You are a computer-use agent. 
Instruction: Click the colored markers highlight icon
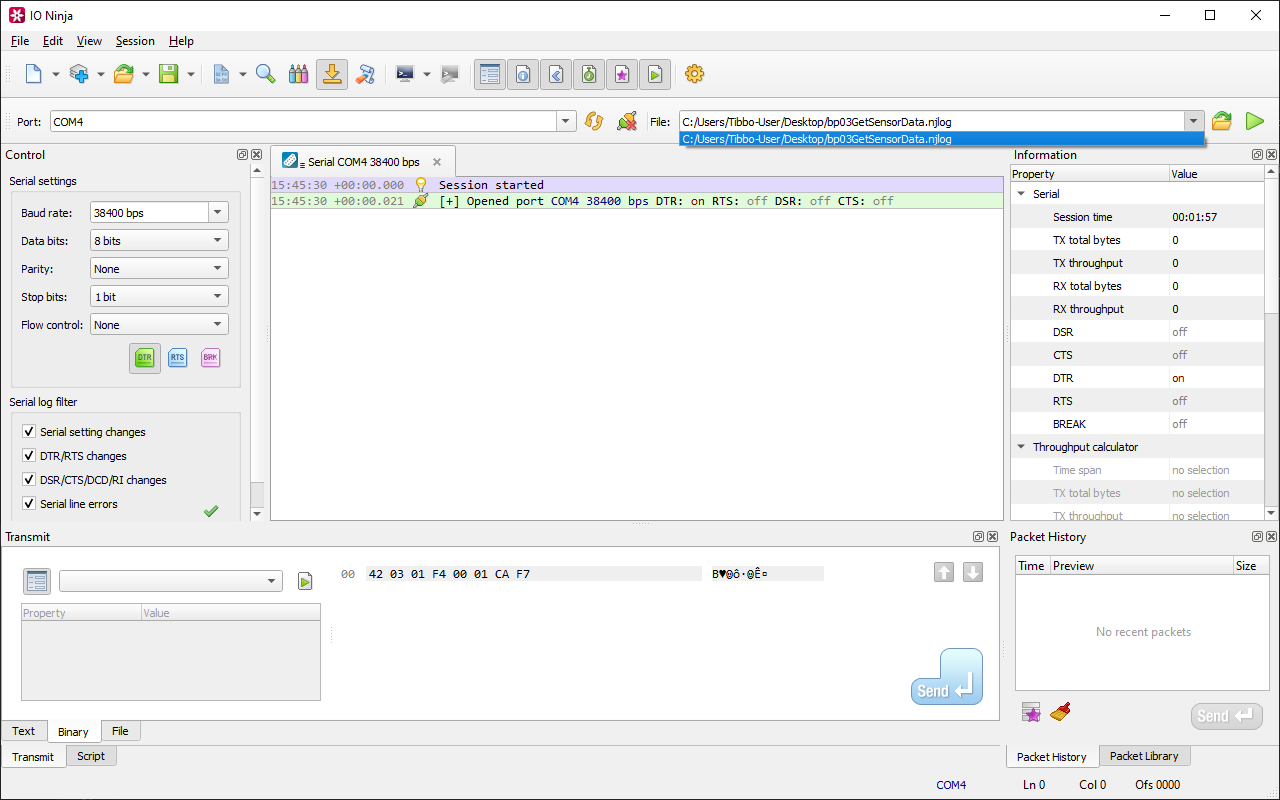(298, 74)
